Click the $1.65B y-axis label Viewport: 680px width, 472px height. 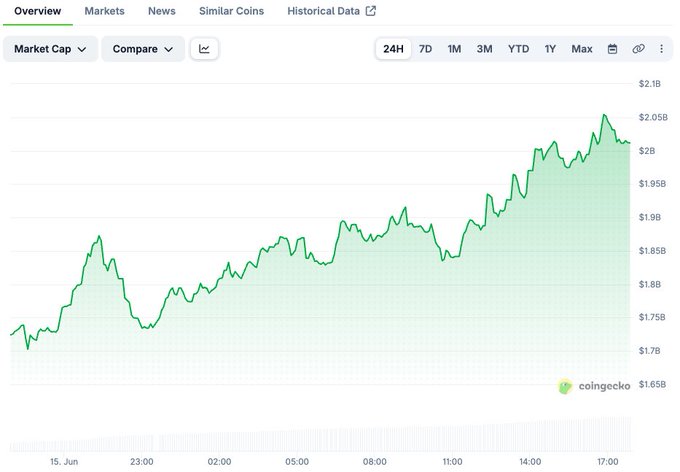click(x=652, y=384)
